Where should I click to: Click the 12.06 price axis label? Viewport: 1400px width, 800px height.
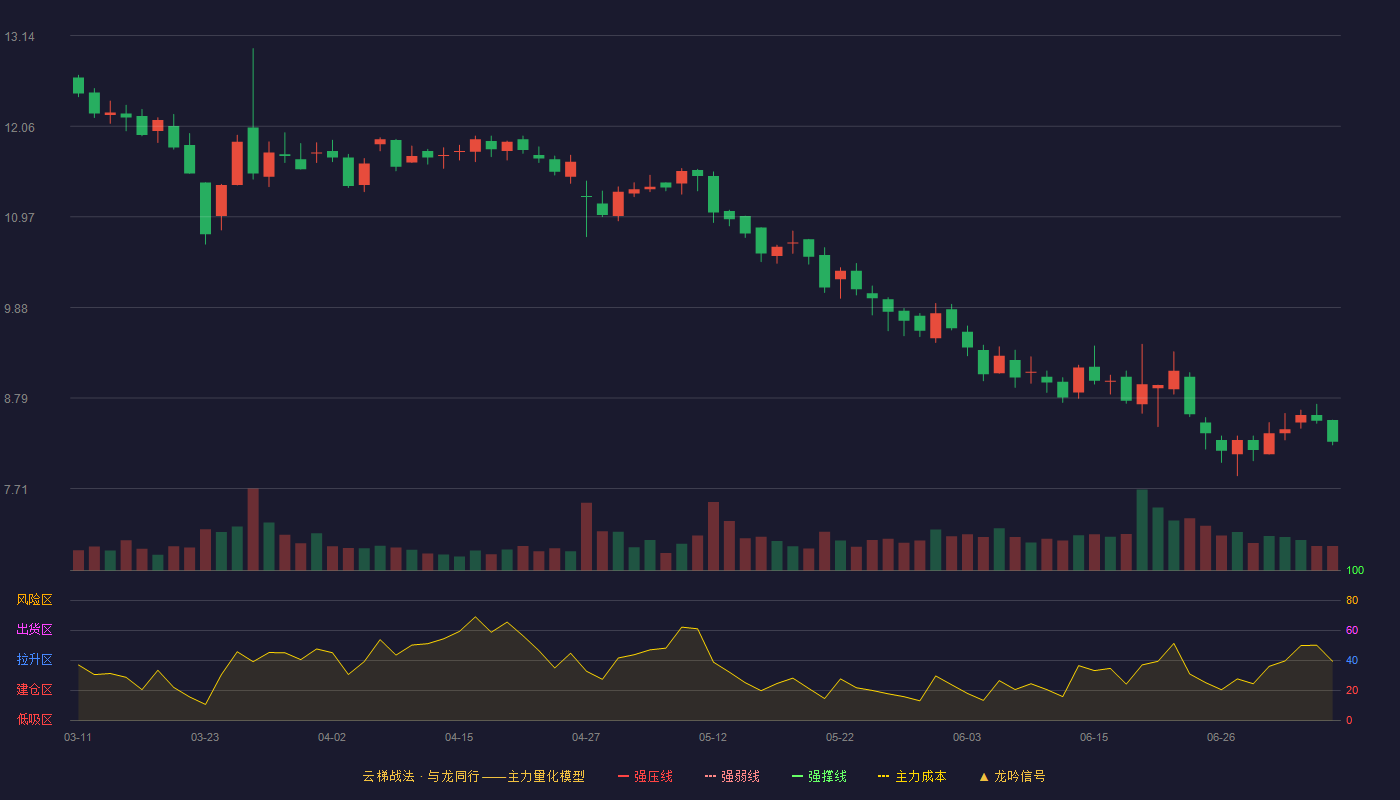[x=19, y=128]
